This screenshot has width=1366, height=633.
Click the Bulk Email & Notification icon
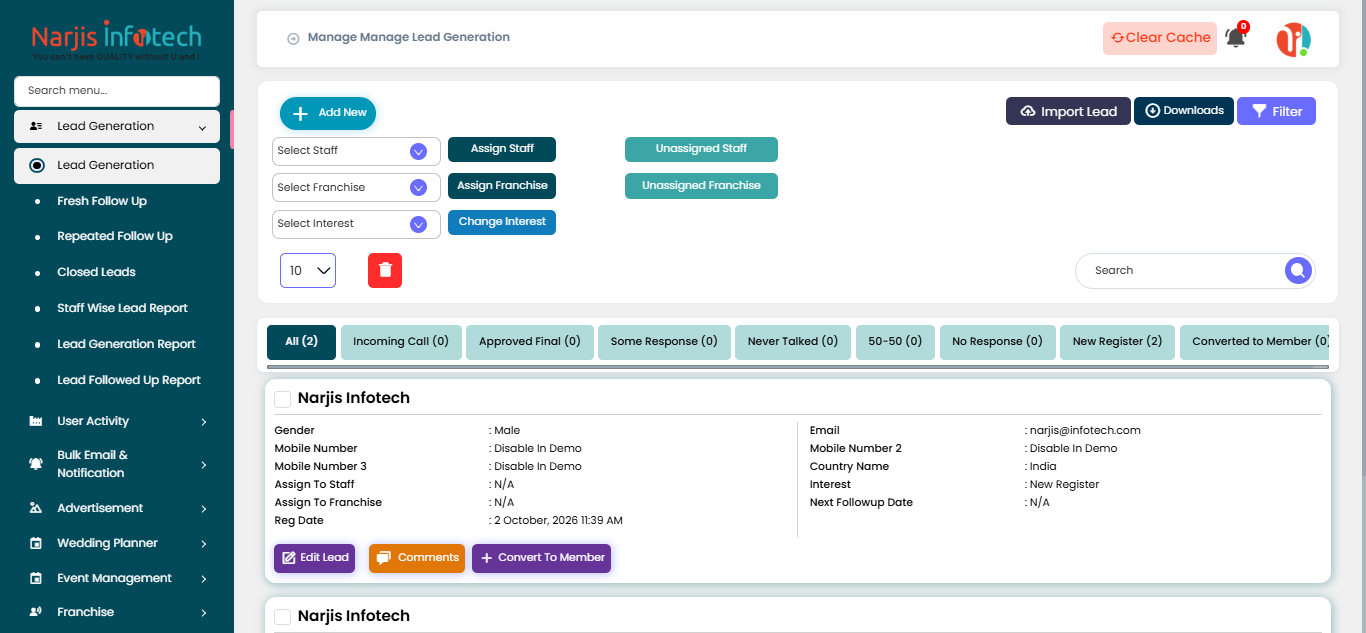(36, 464)
